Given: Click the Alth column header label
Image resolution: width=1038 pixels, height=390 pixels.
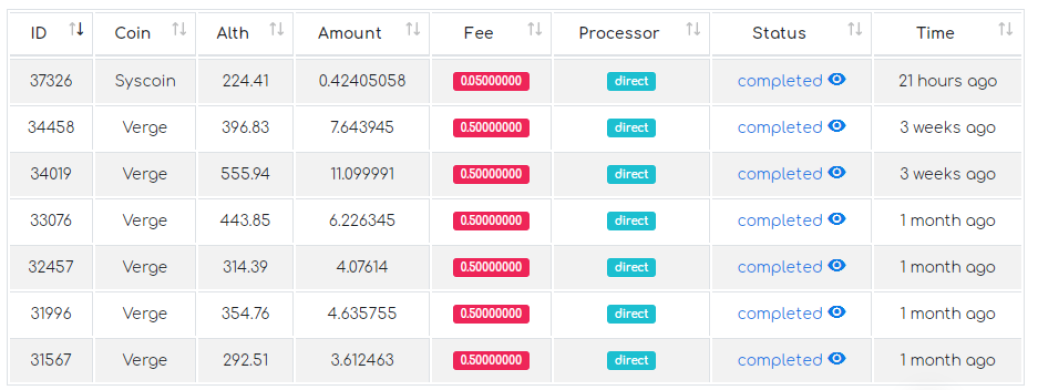Looking at the screenshot, I should (233, 33).
